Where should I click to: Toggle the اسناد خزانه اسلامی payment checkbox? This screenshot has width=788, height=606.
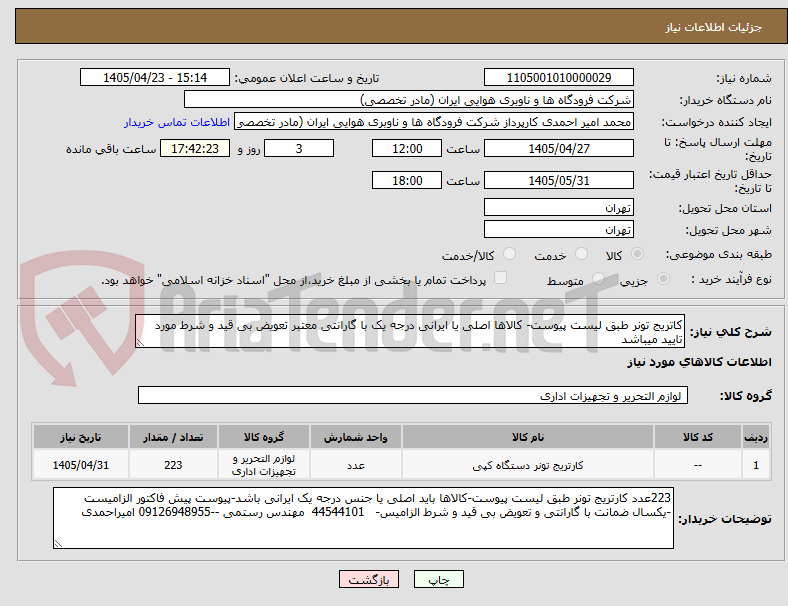(x=501, y=278)
